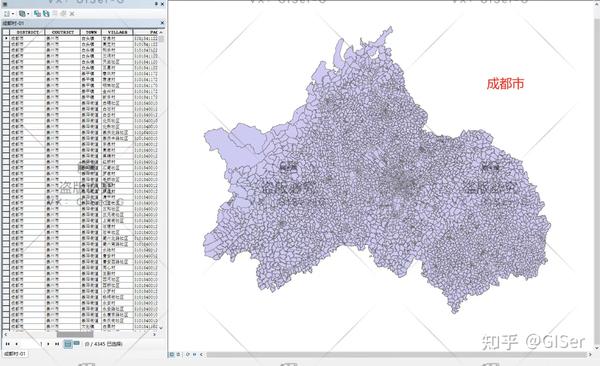The image size is (600, 366).
Task: Go to the previous record
Action: 16,344
